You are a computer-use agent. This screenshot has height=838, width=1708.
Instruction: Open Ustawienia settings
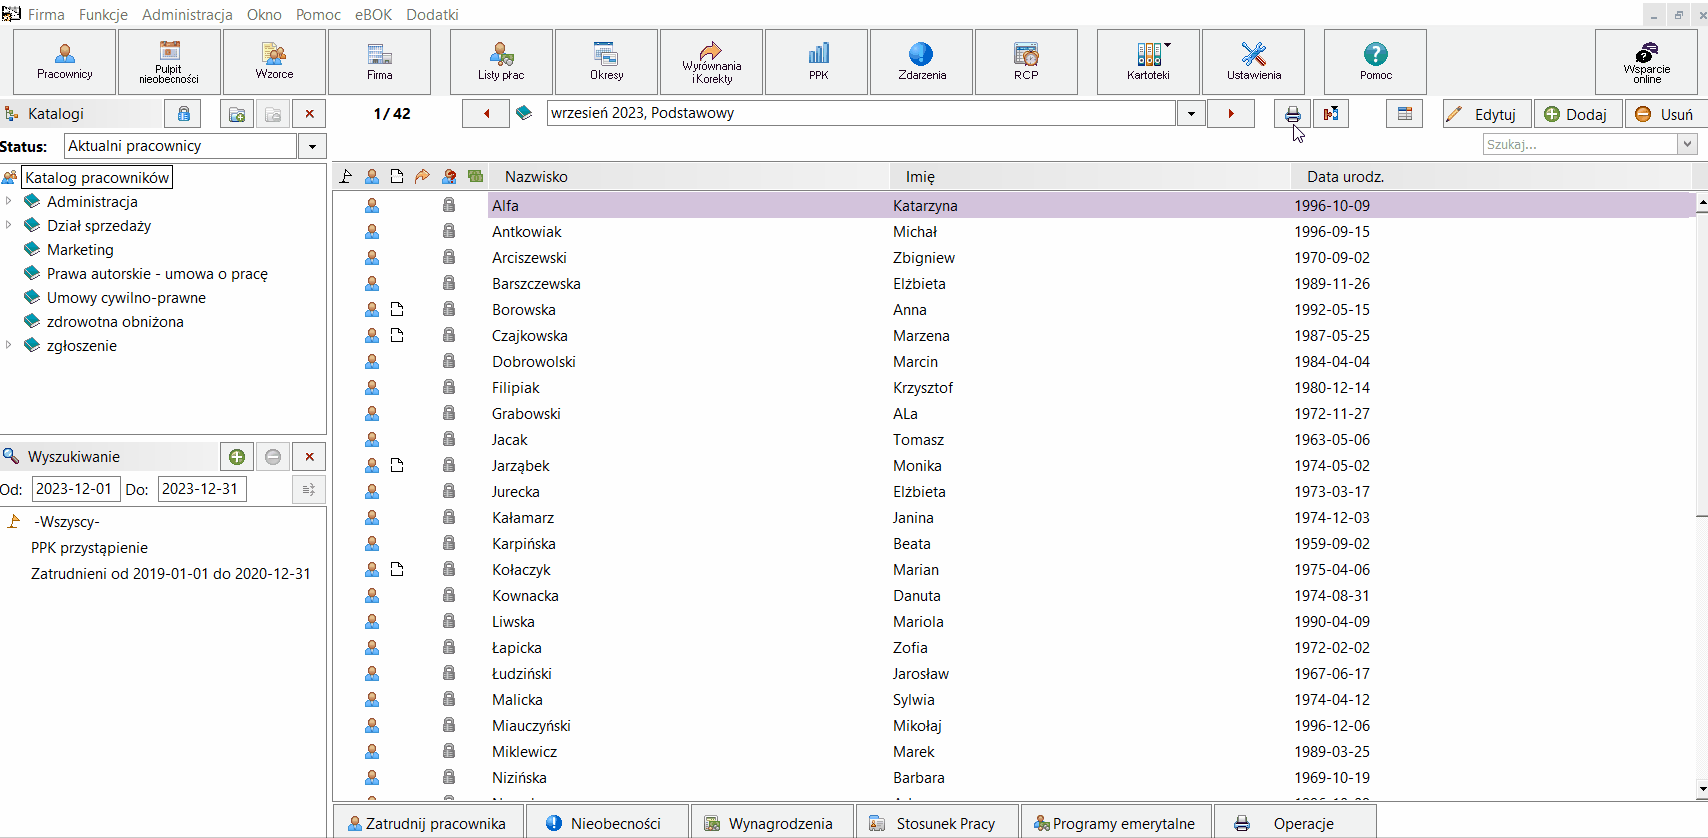point(1253,62)
